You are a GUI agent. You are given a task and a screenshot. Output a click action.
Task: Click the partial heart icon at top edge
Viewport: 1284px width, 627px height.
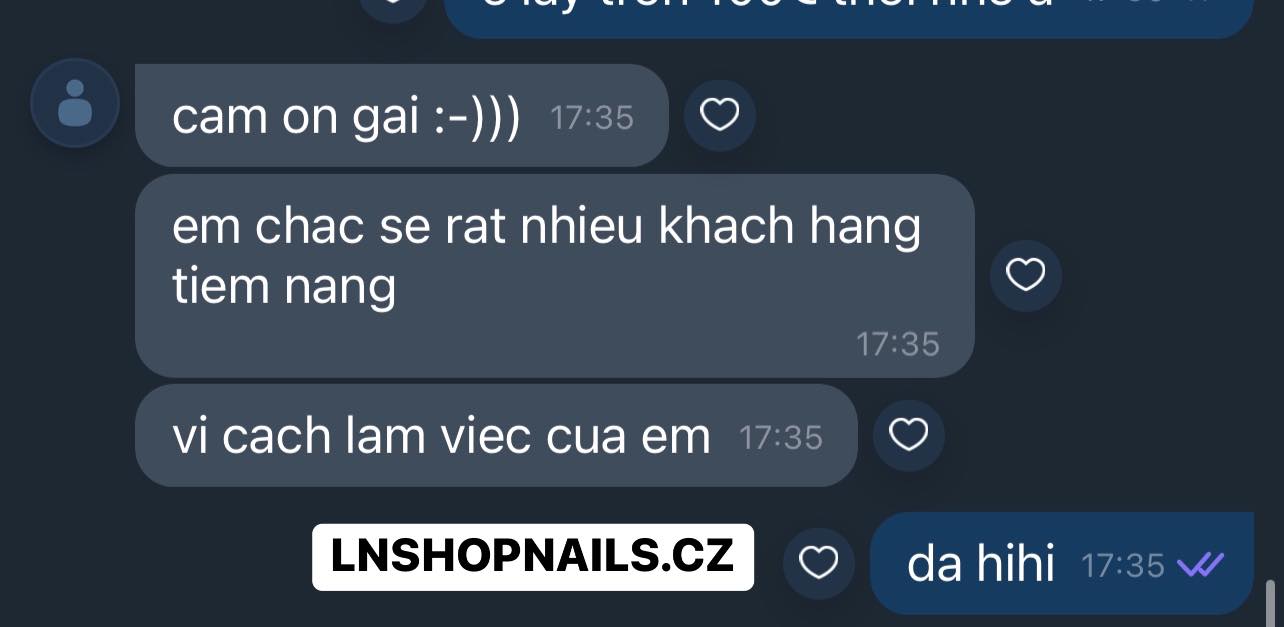390,8
